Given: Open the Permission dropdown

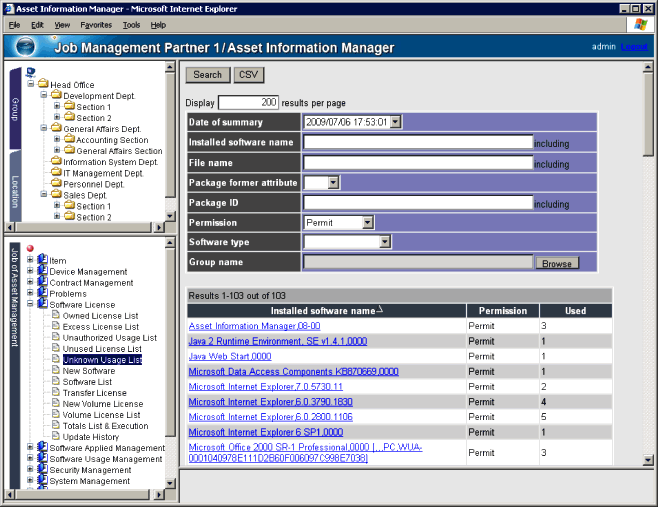Looking at the screenshot, I should pyautogui.click(x=367, y=223).
